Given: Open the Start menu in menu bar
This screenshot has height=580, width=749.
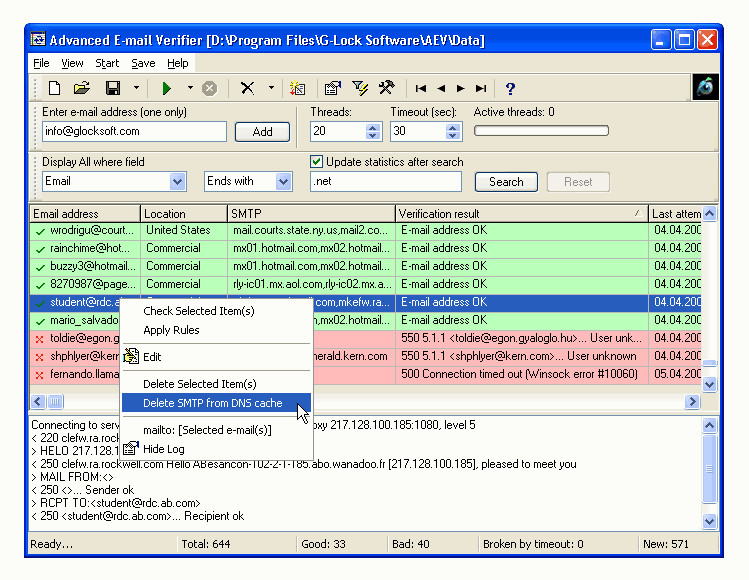Looking at the screenshot, I should pos(107,63).
